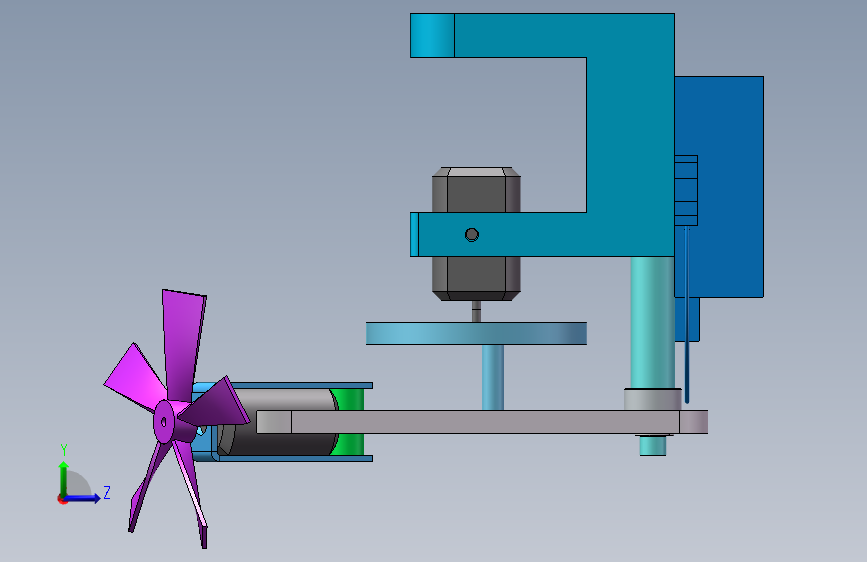Click the round screw hole on the bracket
Image resolution: width=867 pixels, height=562 pixels.
tap(472, 235)
